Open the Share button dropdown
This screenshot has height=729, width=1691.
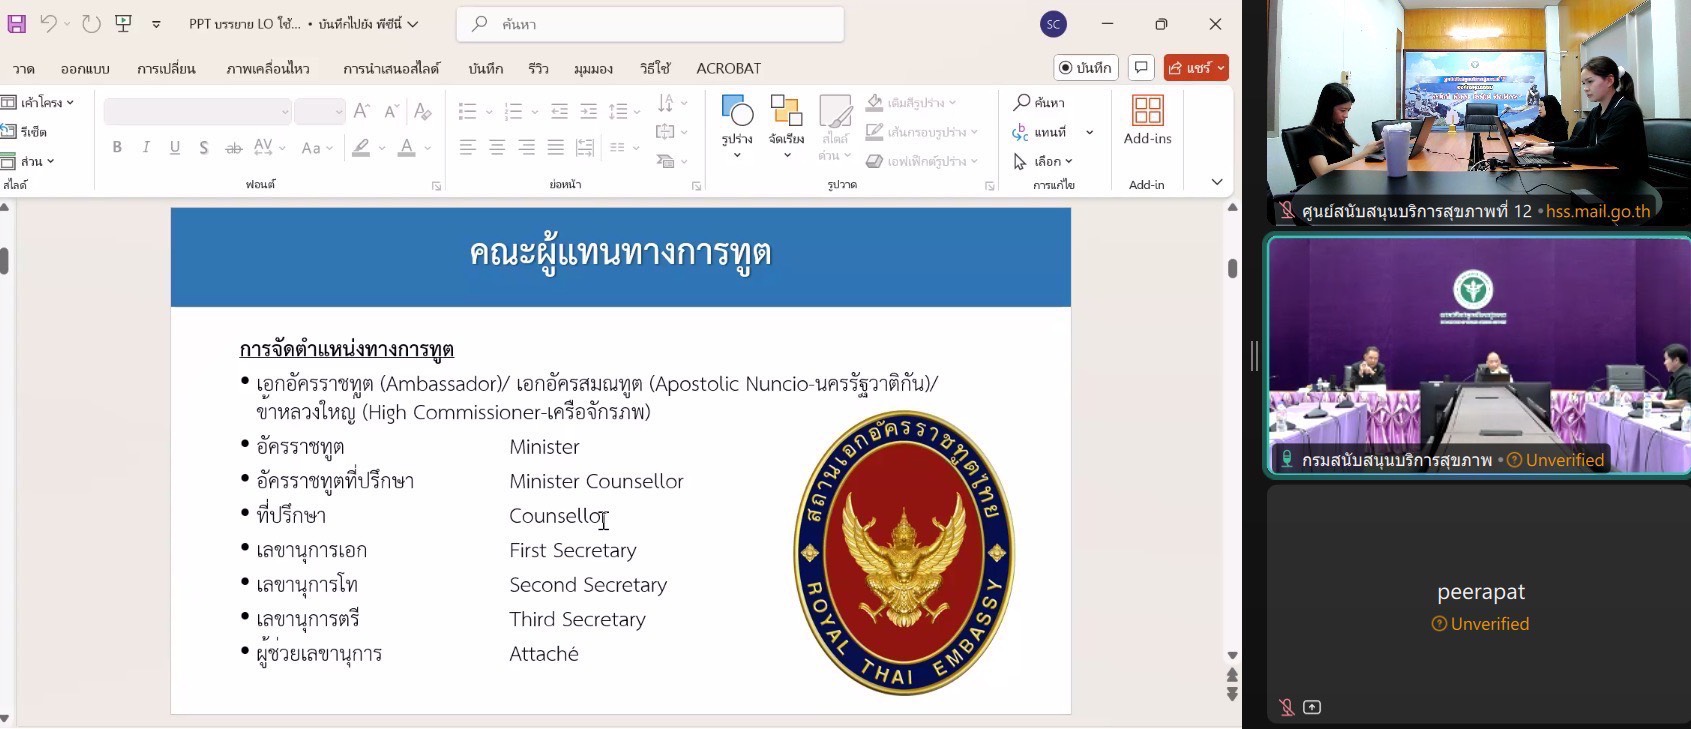pos(1221,68)
